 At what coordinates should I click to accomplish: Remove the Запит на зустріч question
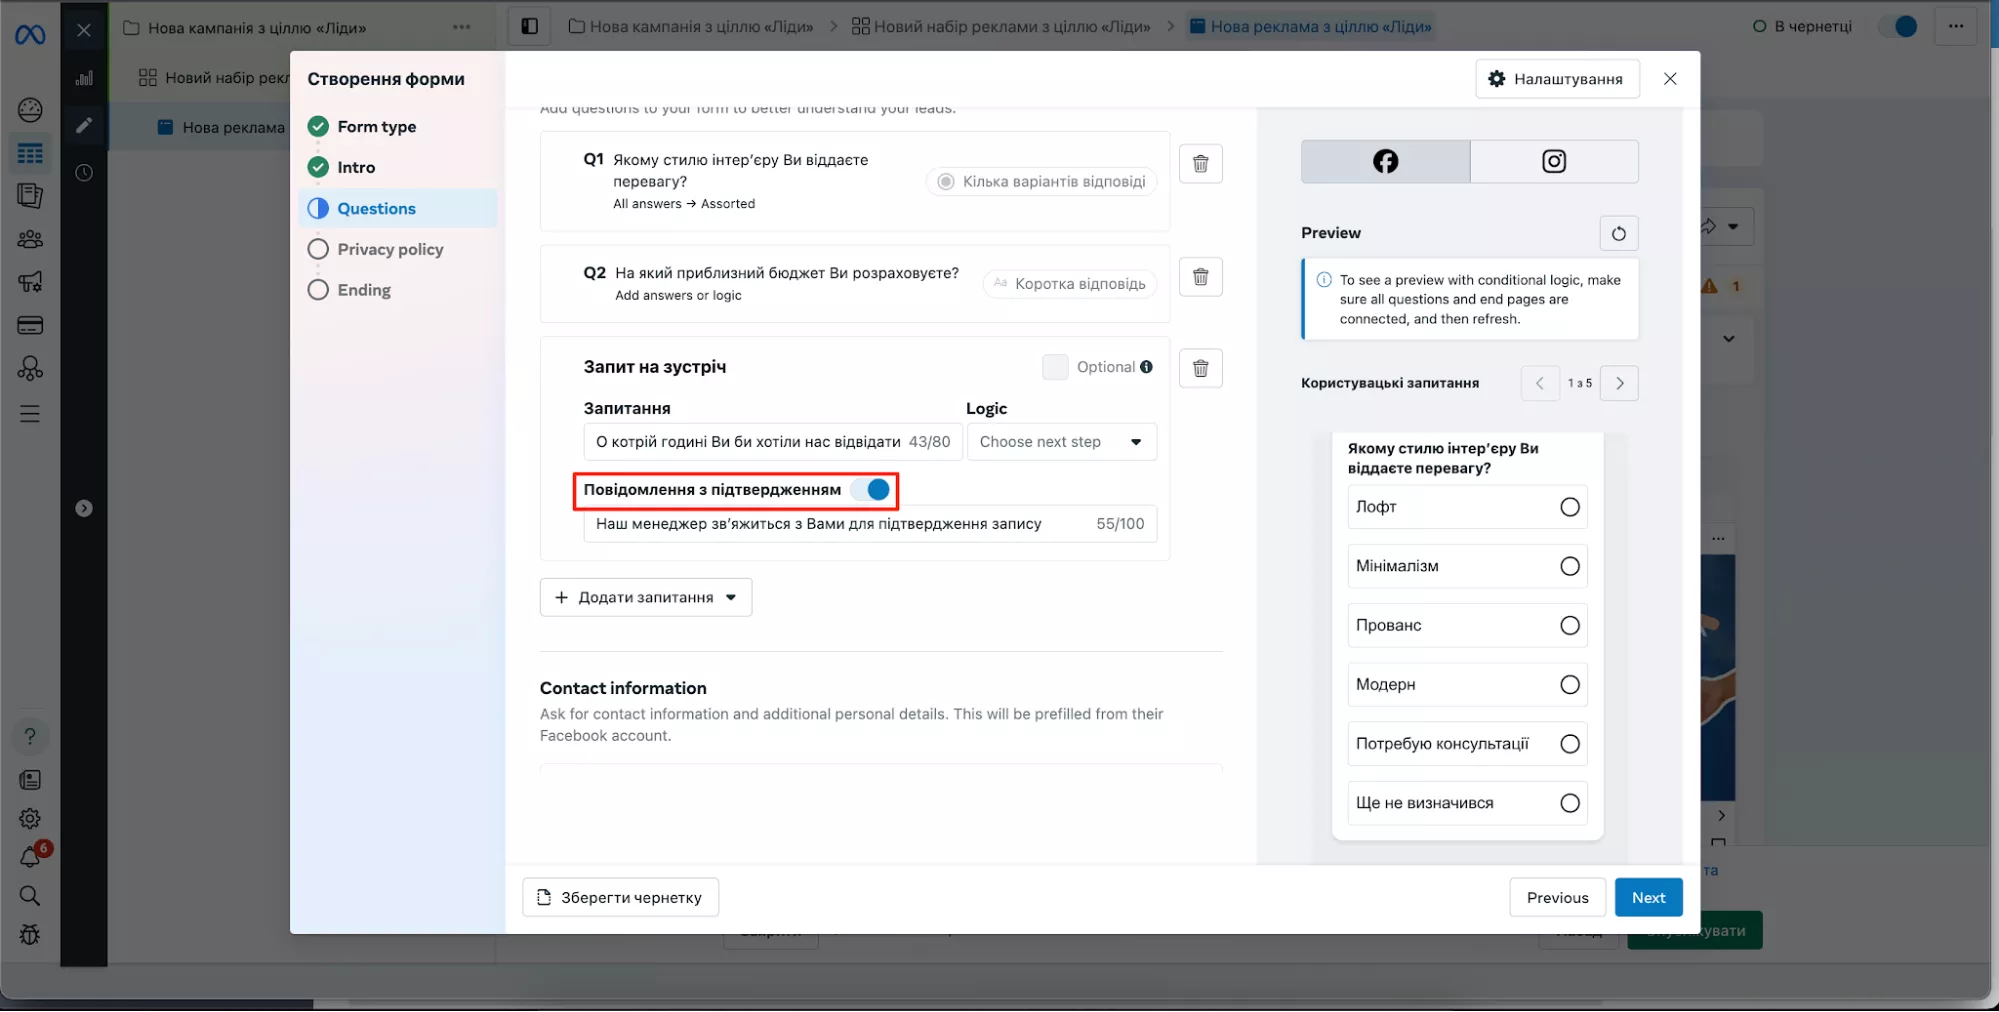(1200, 368)
